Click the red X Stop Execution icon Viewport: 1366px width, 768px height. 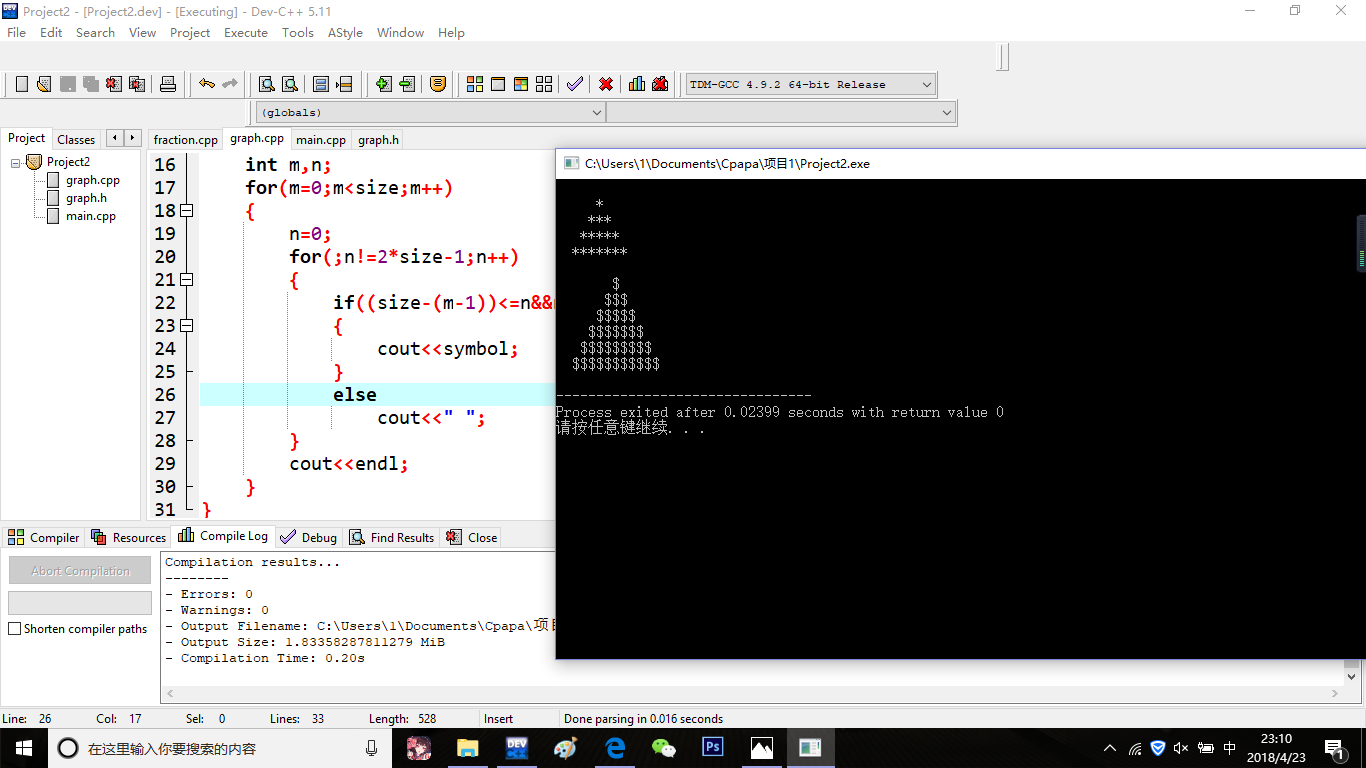pos(606,84)
